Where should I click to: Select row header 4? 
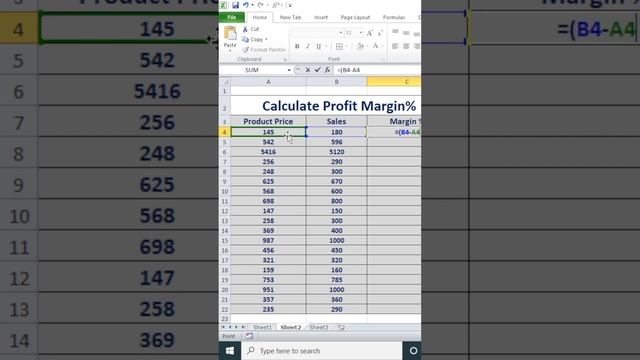point(224,132)
